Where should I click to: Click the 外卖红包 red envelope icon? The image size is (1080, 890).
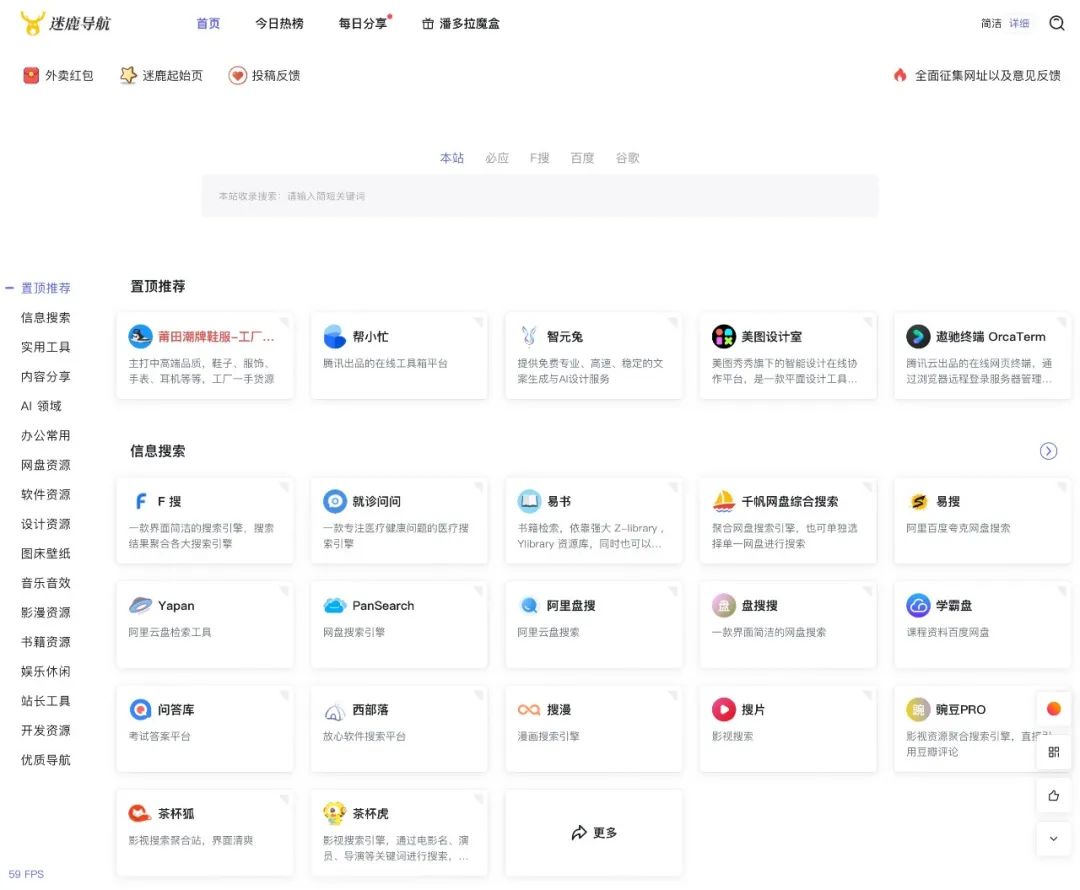31,75
